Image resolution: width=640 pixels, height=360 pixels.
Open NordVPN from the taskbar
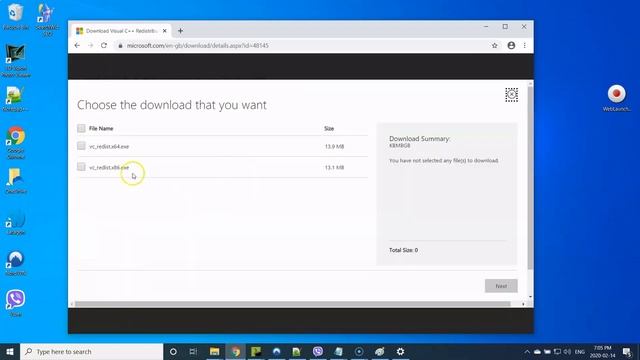[x=277, y=351]
